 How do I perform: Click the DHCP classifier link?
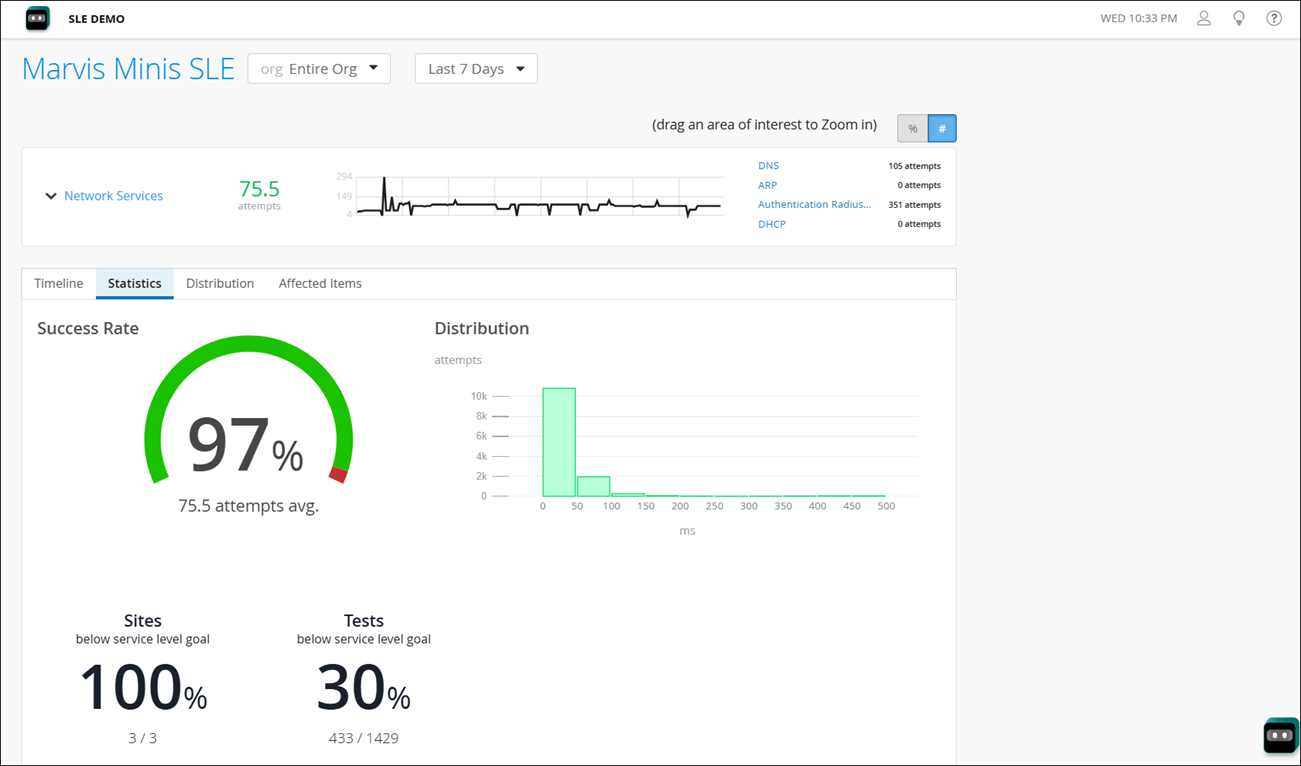pos(772,224)
